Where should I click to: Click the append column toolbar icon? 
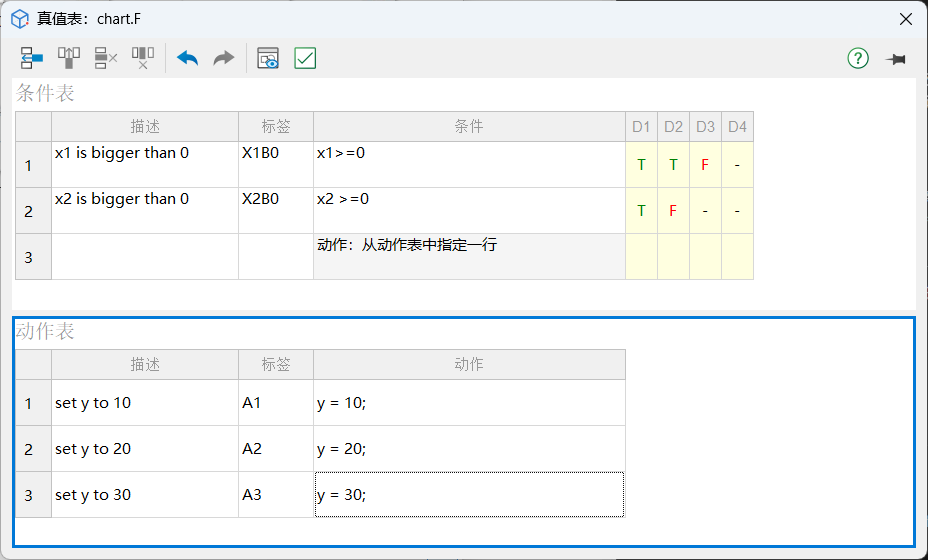pos(69,58)
